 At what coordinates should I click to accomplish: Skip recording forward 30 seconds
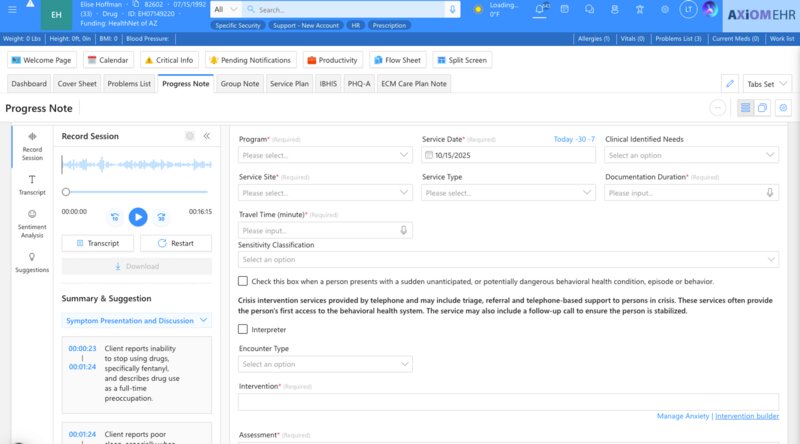point(161,217)
